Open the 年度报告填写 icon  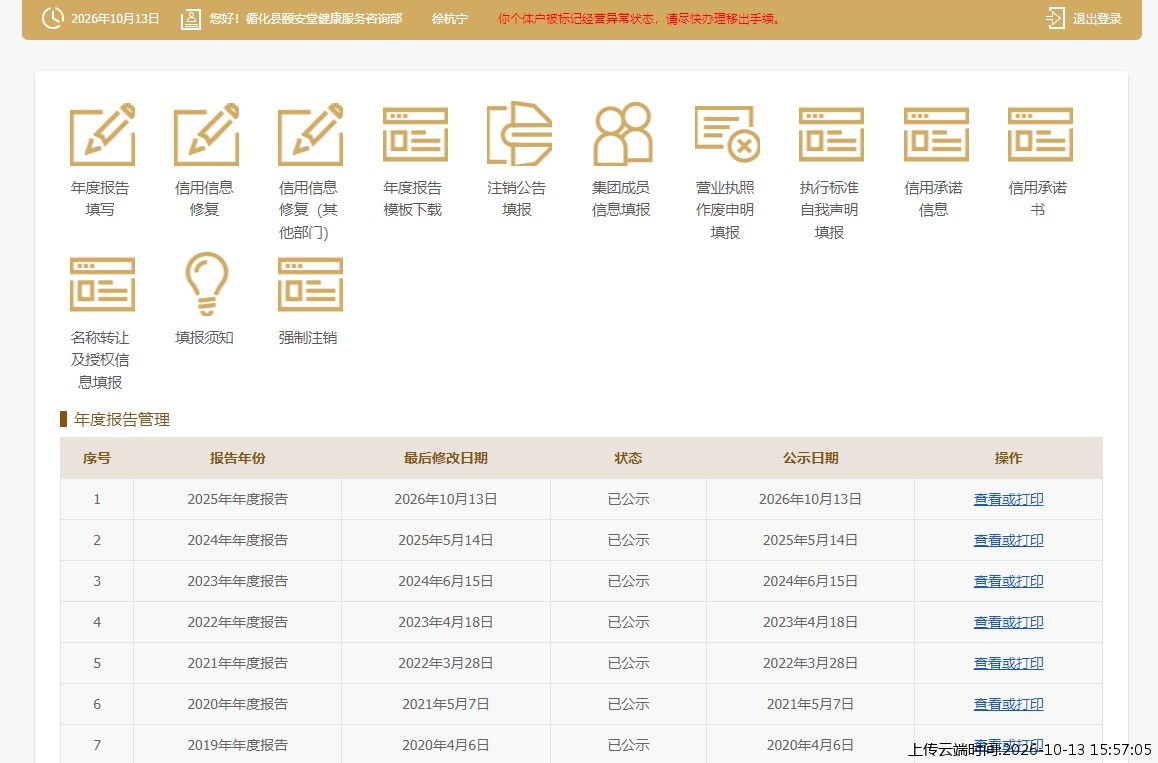coord(102,134)
